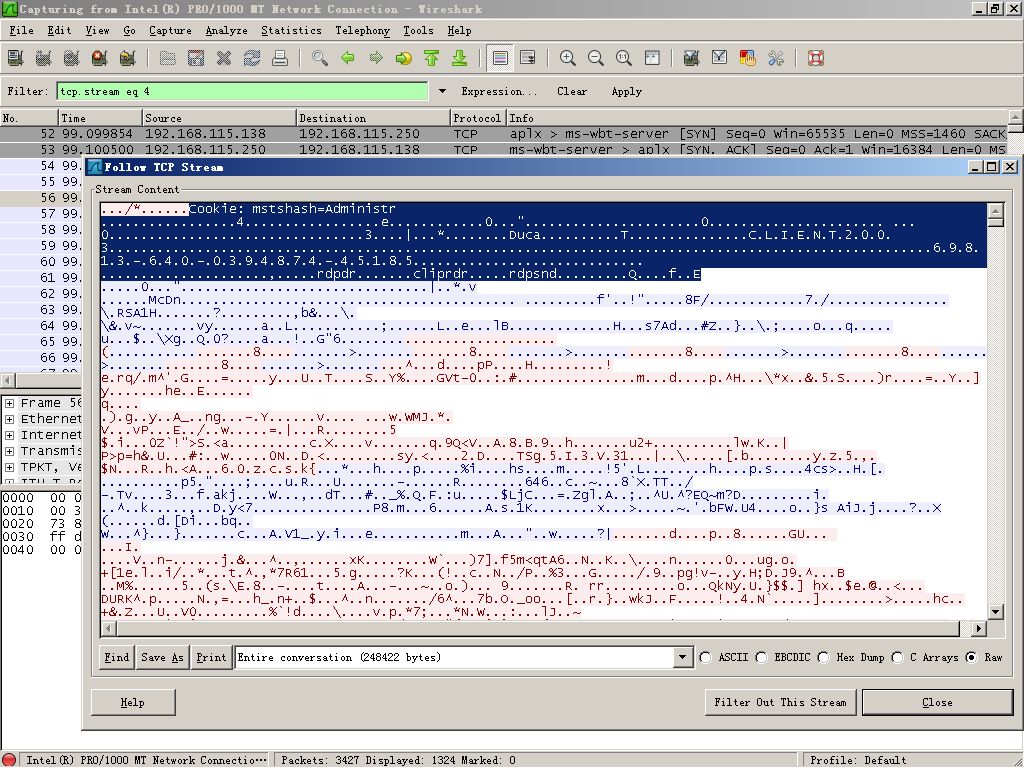1024x768 pixels.
Task: Click stream content horizontal scrollbar right arrow
Action: point(978,628)
